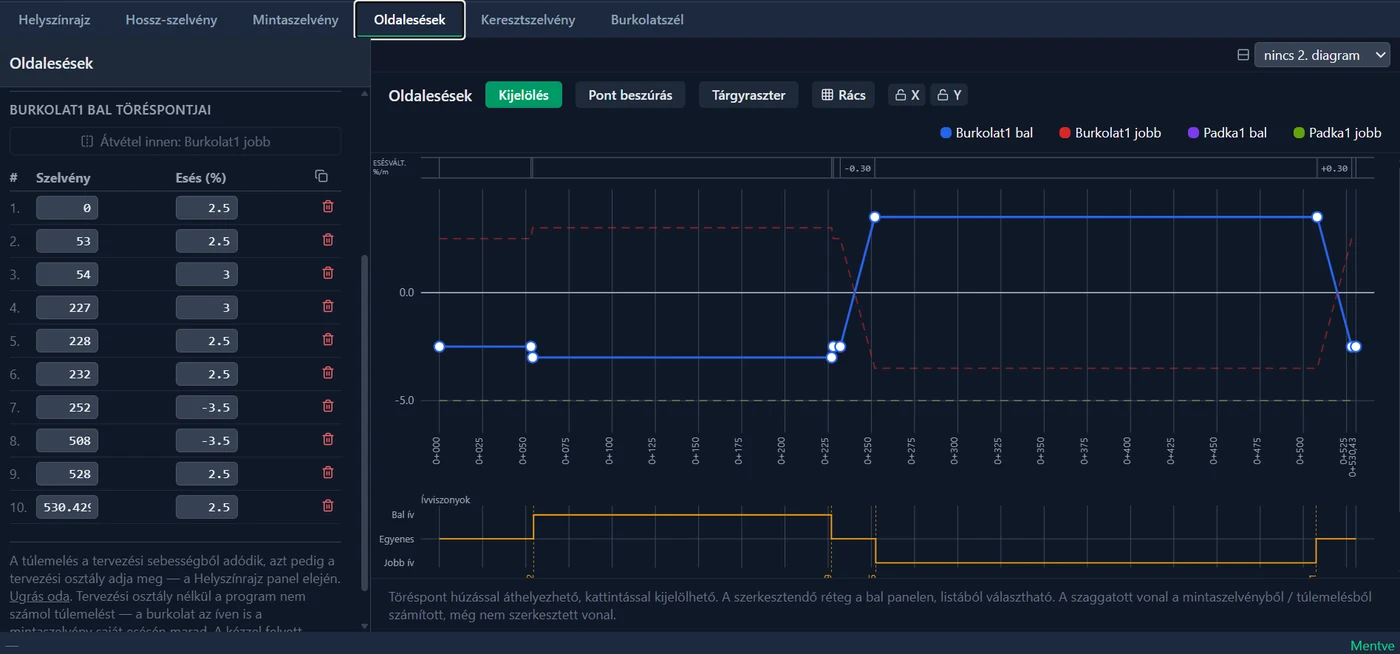Select the top-right breakpoint near station 0+508
1400x654 pixels.
1317,217
